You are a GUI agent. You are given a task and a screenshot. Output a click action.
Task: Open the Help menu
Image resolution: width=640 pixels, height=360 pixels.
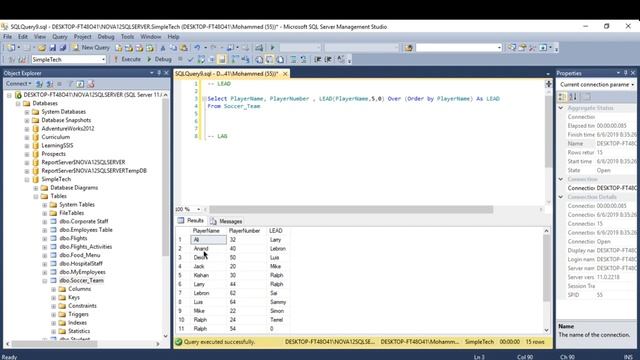(173, 37)
